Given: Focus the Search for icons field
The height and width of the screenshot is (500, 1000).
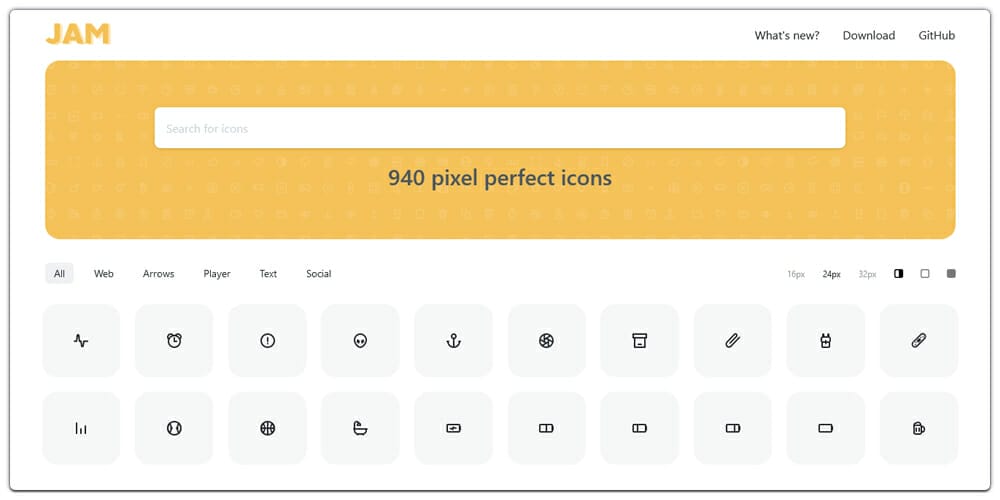Looking at the screenshot, I should pos(500,128).
